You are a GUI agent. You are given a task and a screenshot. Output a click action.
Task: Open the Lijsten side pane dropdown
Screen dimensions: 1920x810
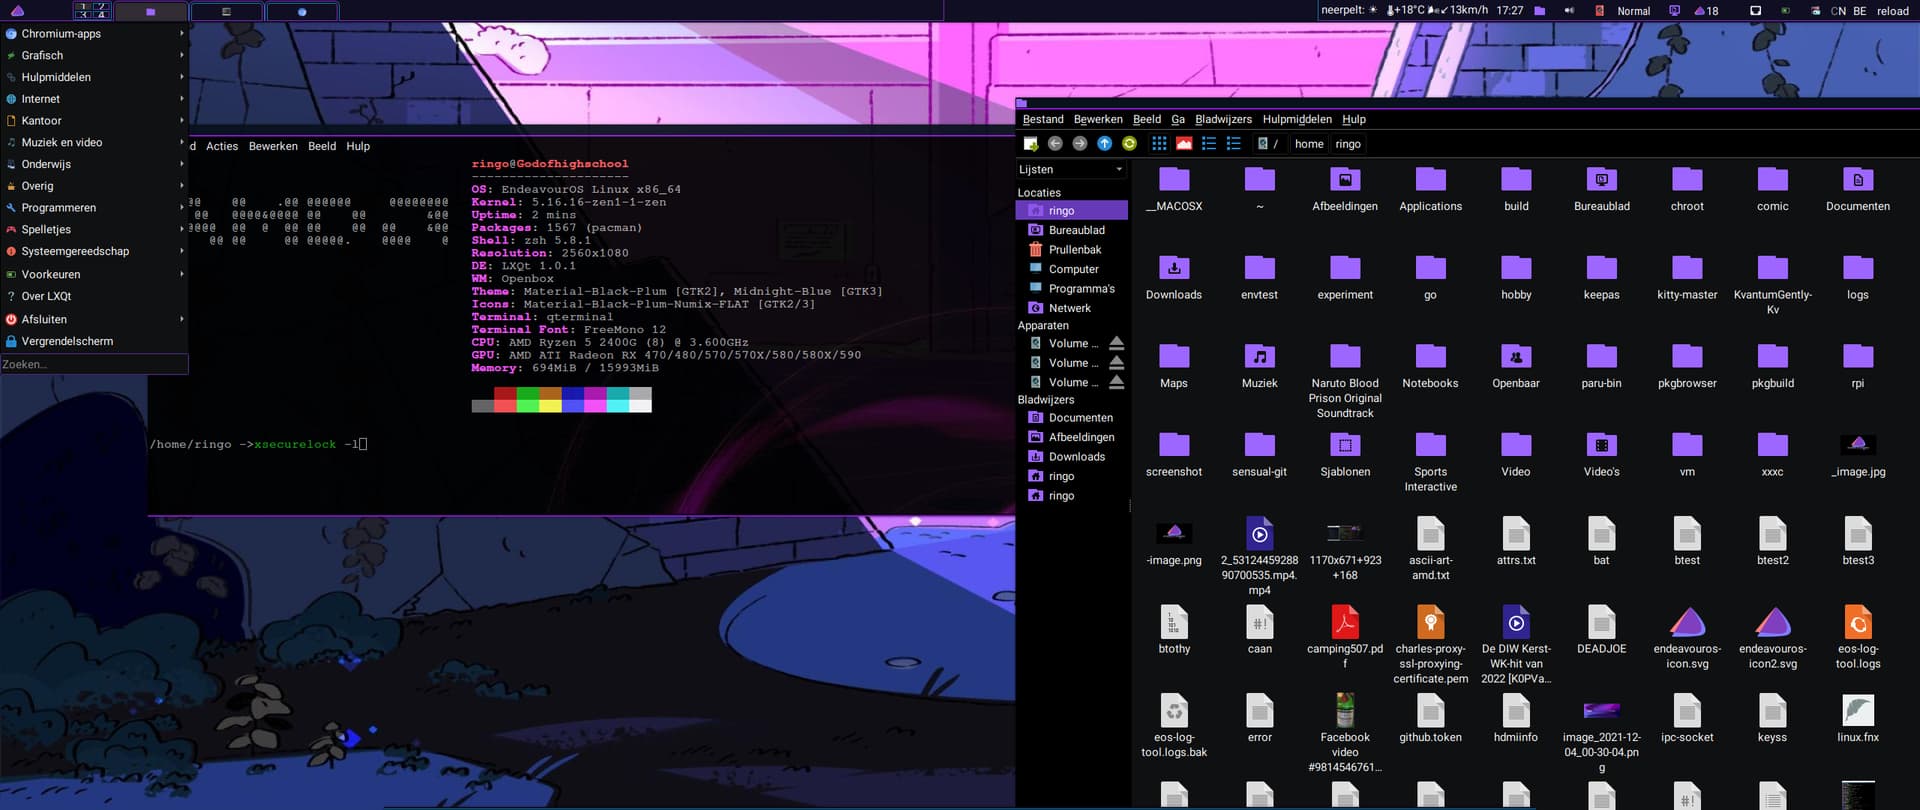1072,170
